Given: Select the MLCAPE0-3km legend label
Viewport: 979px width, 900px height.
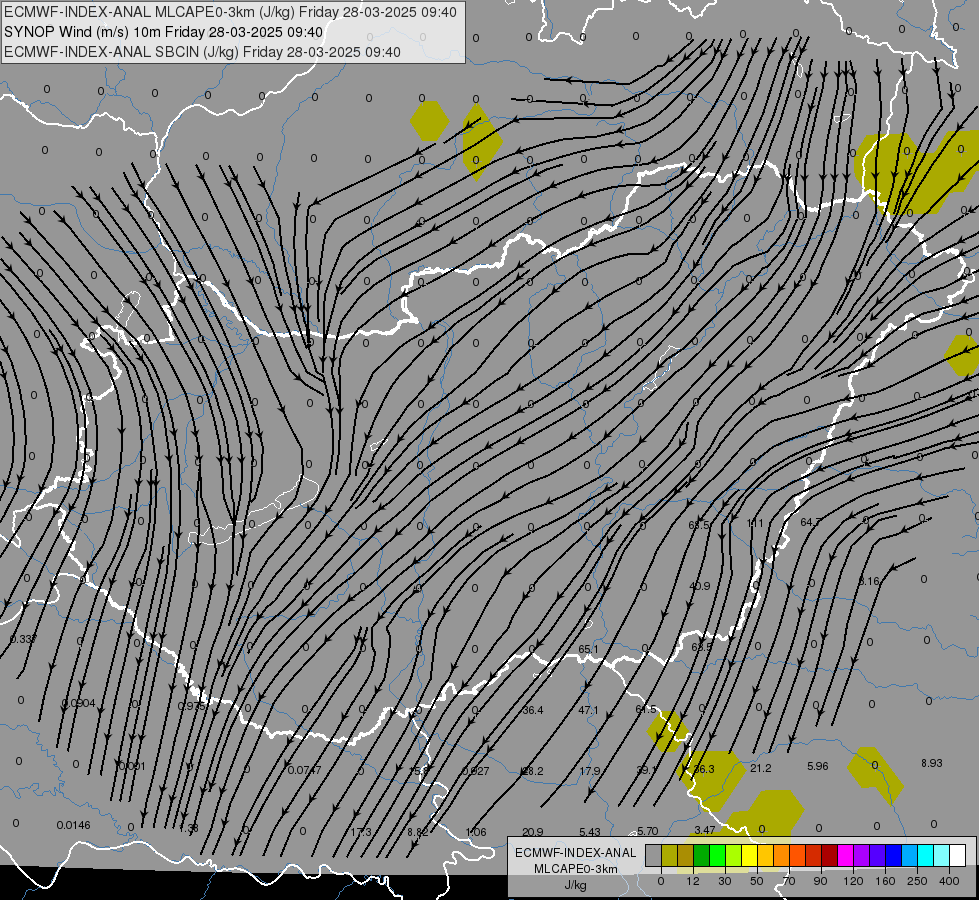Looking at the screenshot, I should click(575, 869).
